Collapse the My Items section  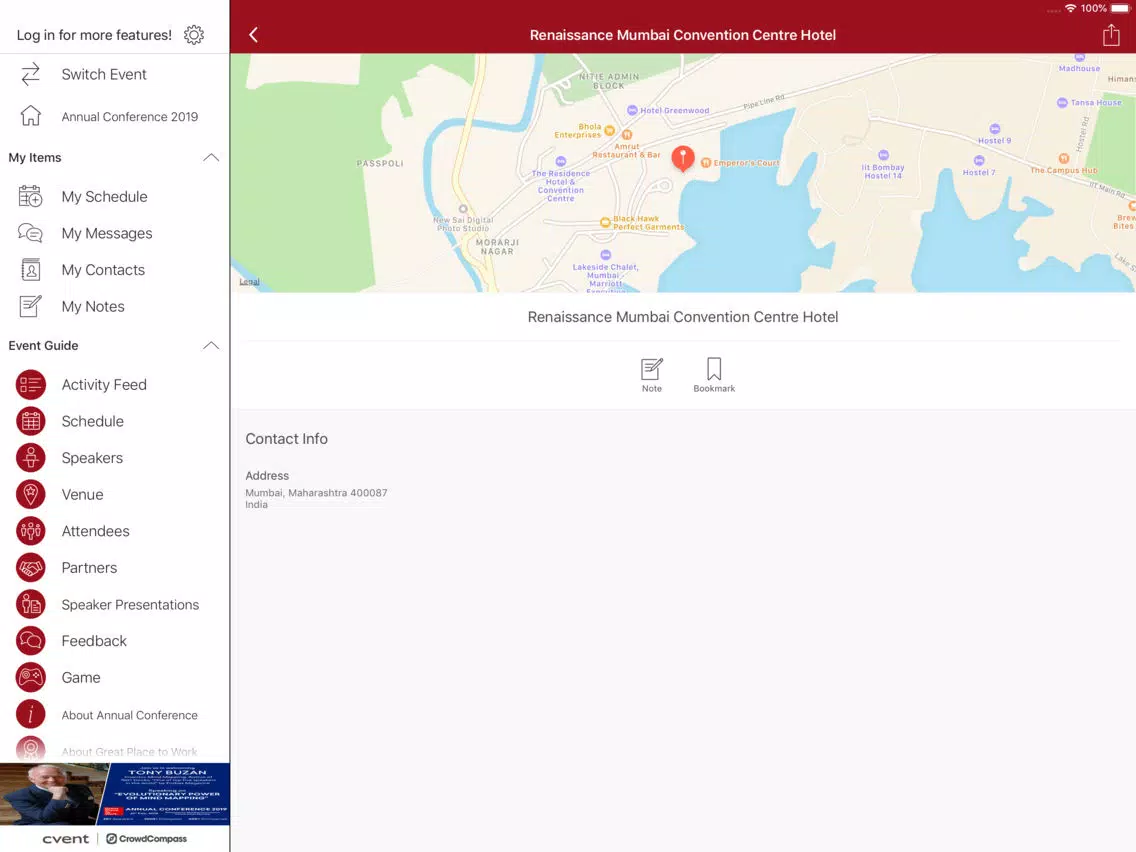pos(211,157)
